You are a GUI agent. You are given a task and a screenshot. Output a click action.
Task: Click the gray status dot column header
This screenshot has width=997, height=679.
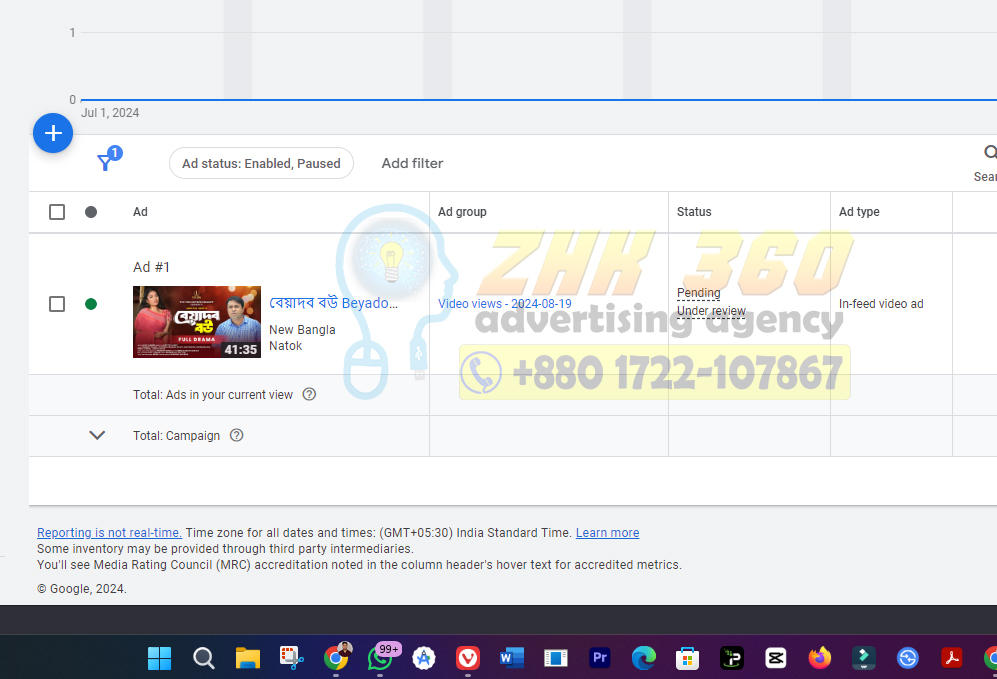click(91, 212)
